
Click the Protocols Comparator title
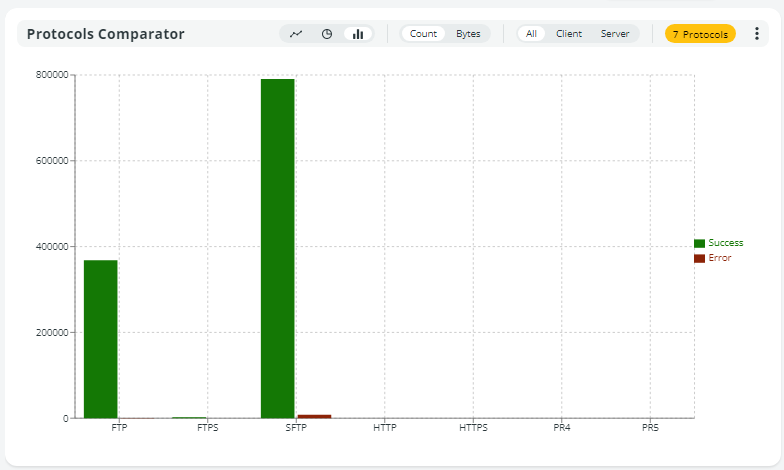point(105,34)
